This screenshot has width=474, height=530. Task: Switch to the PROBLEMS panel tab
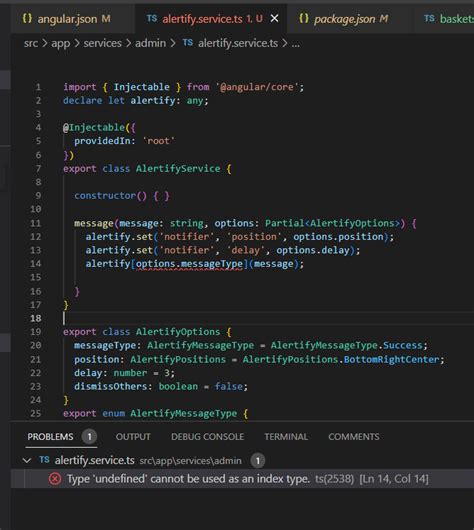(50, 437)
